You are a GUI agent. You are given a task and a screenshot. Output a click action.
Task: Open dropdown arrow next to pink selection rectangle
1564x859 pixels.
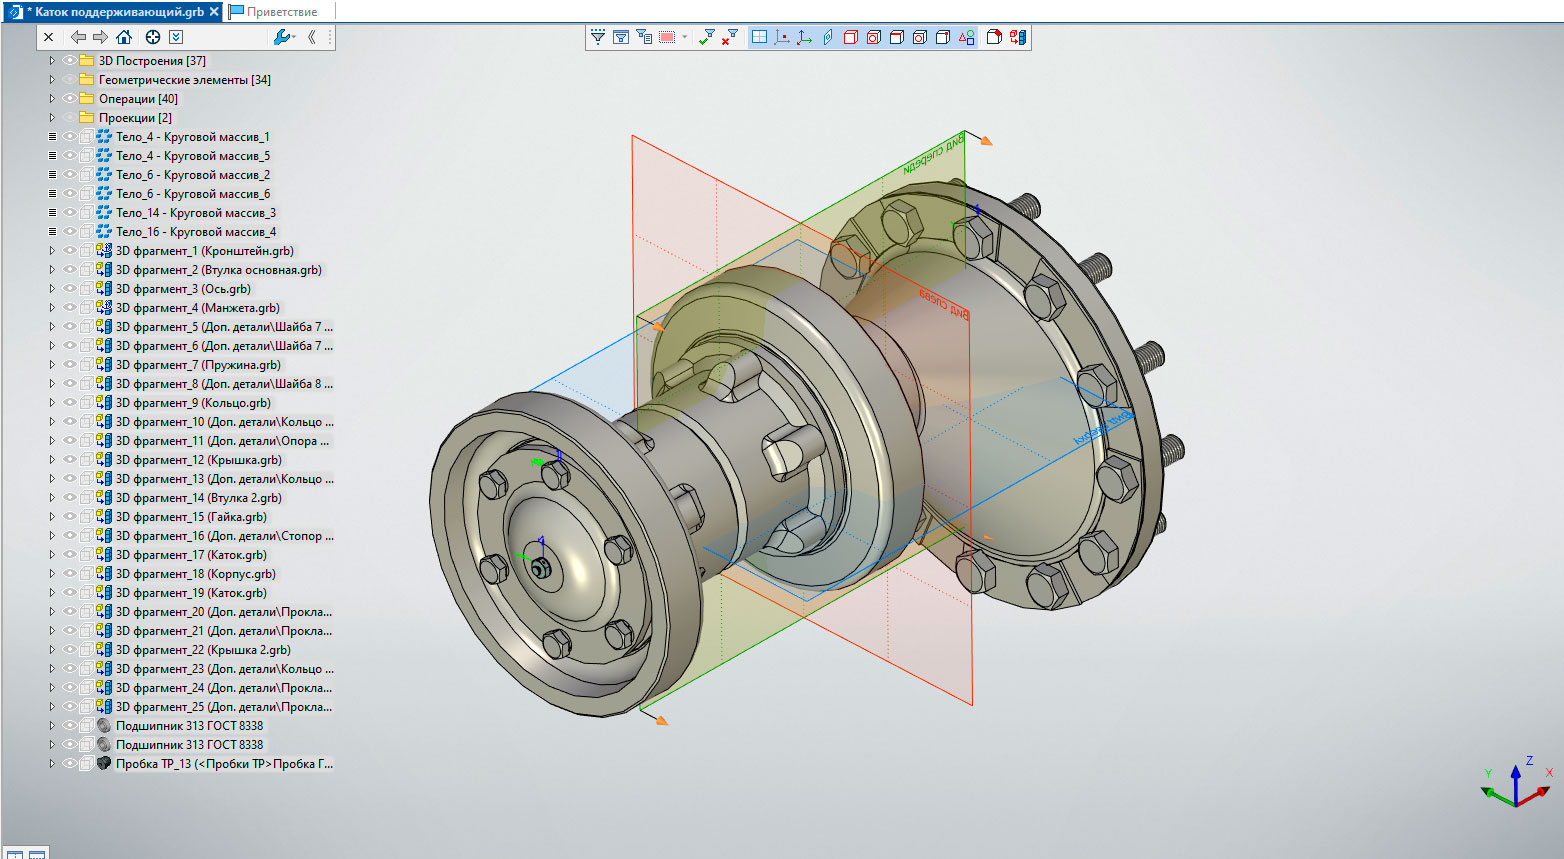tap(685, 37)
